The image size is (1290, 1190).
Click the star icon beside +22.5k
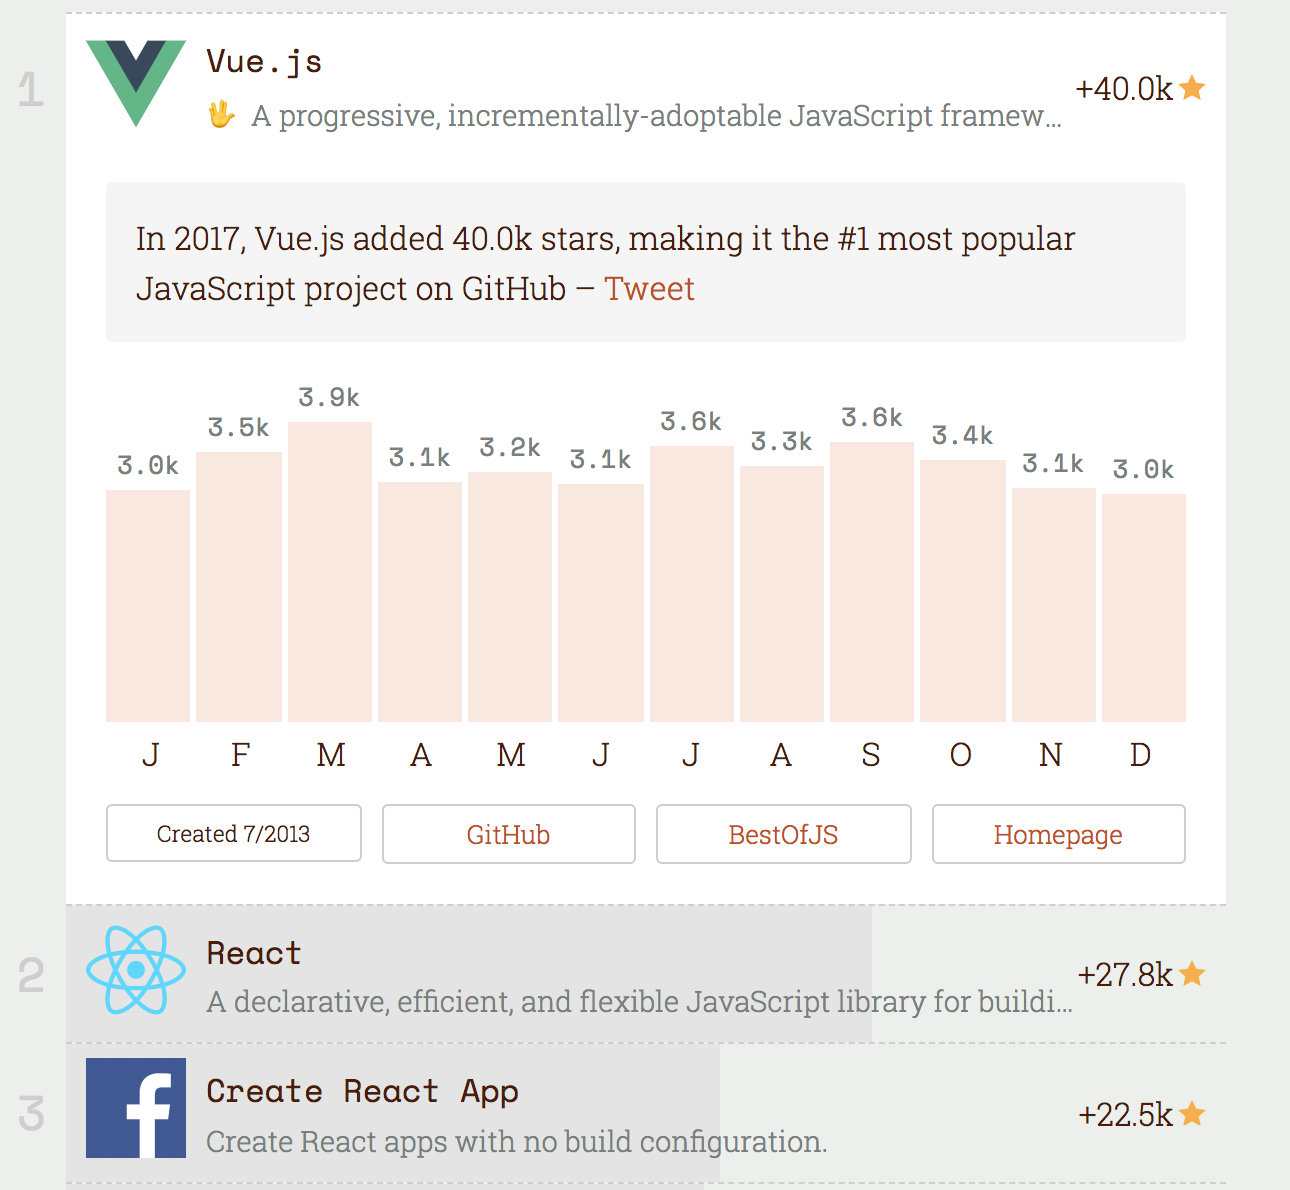point(1192,1113)
